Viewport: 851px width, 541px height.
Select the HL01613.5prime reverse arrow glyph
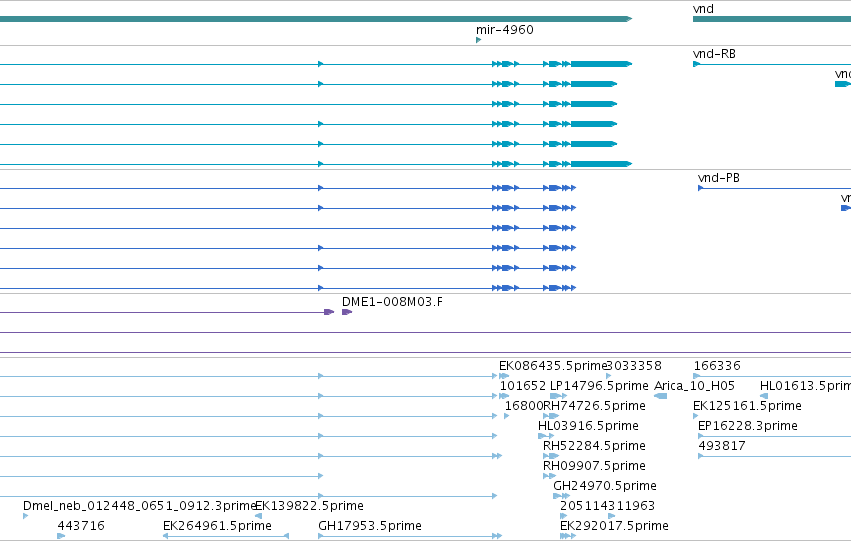[x=764, y=396]
